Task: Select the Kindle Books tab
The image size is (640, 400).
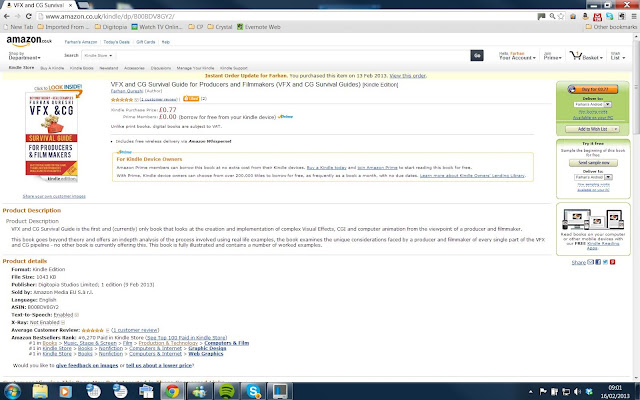Action: tap(82, 68)
